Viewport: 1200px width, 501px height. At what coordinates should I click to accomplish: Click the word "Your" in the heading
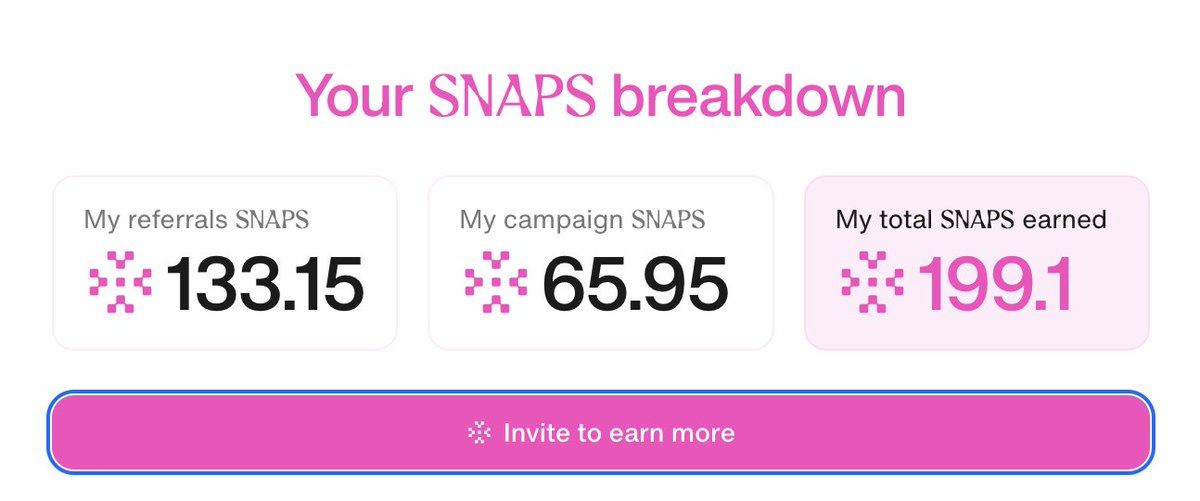[355, 96]
